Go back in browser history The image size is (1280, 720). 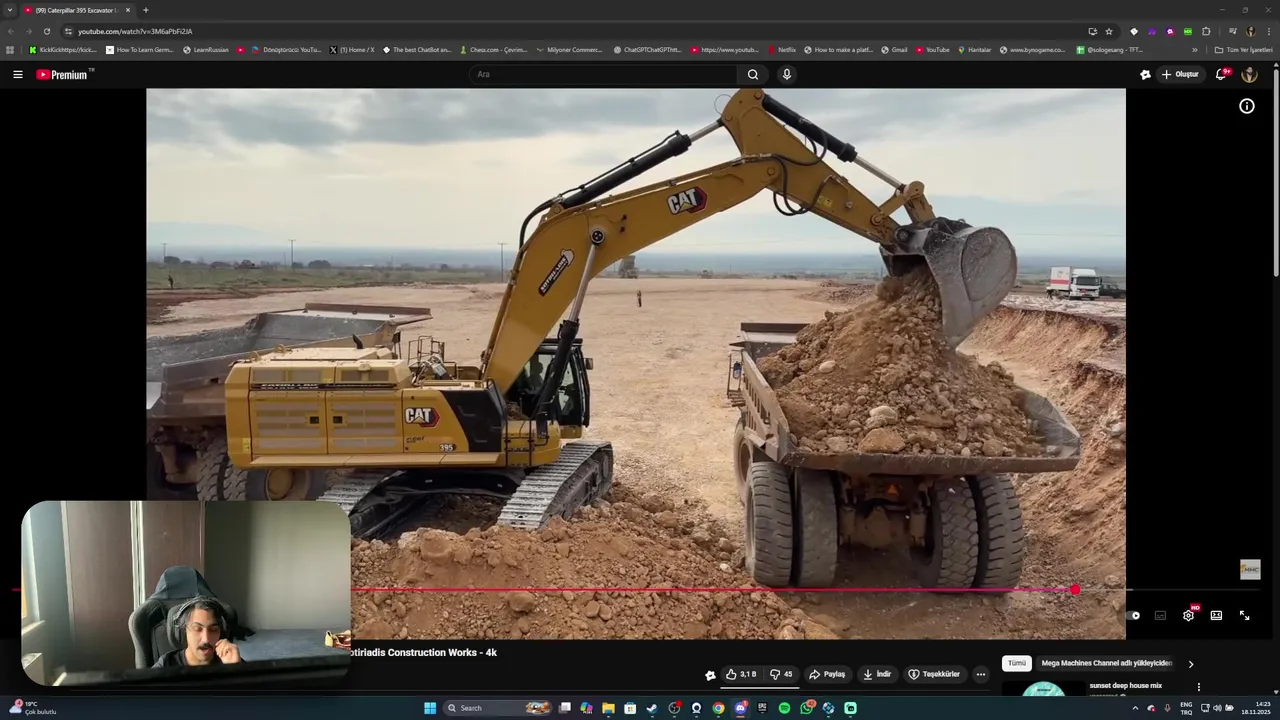pyautogui.click(x=10, y=31)
